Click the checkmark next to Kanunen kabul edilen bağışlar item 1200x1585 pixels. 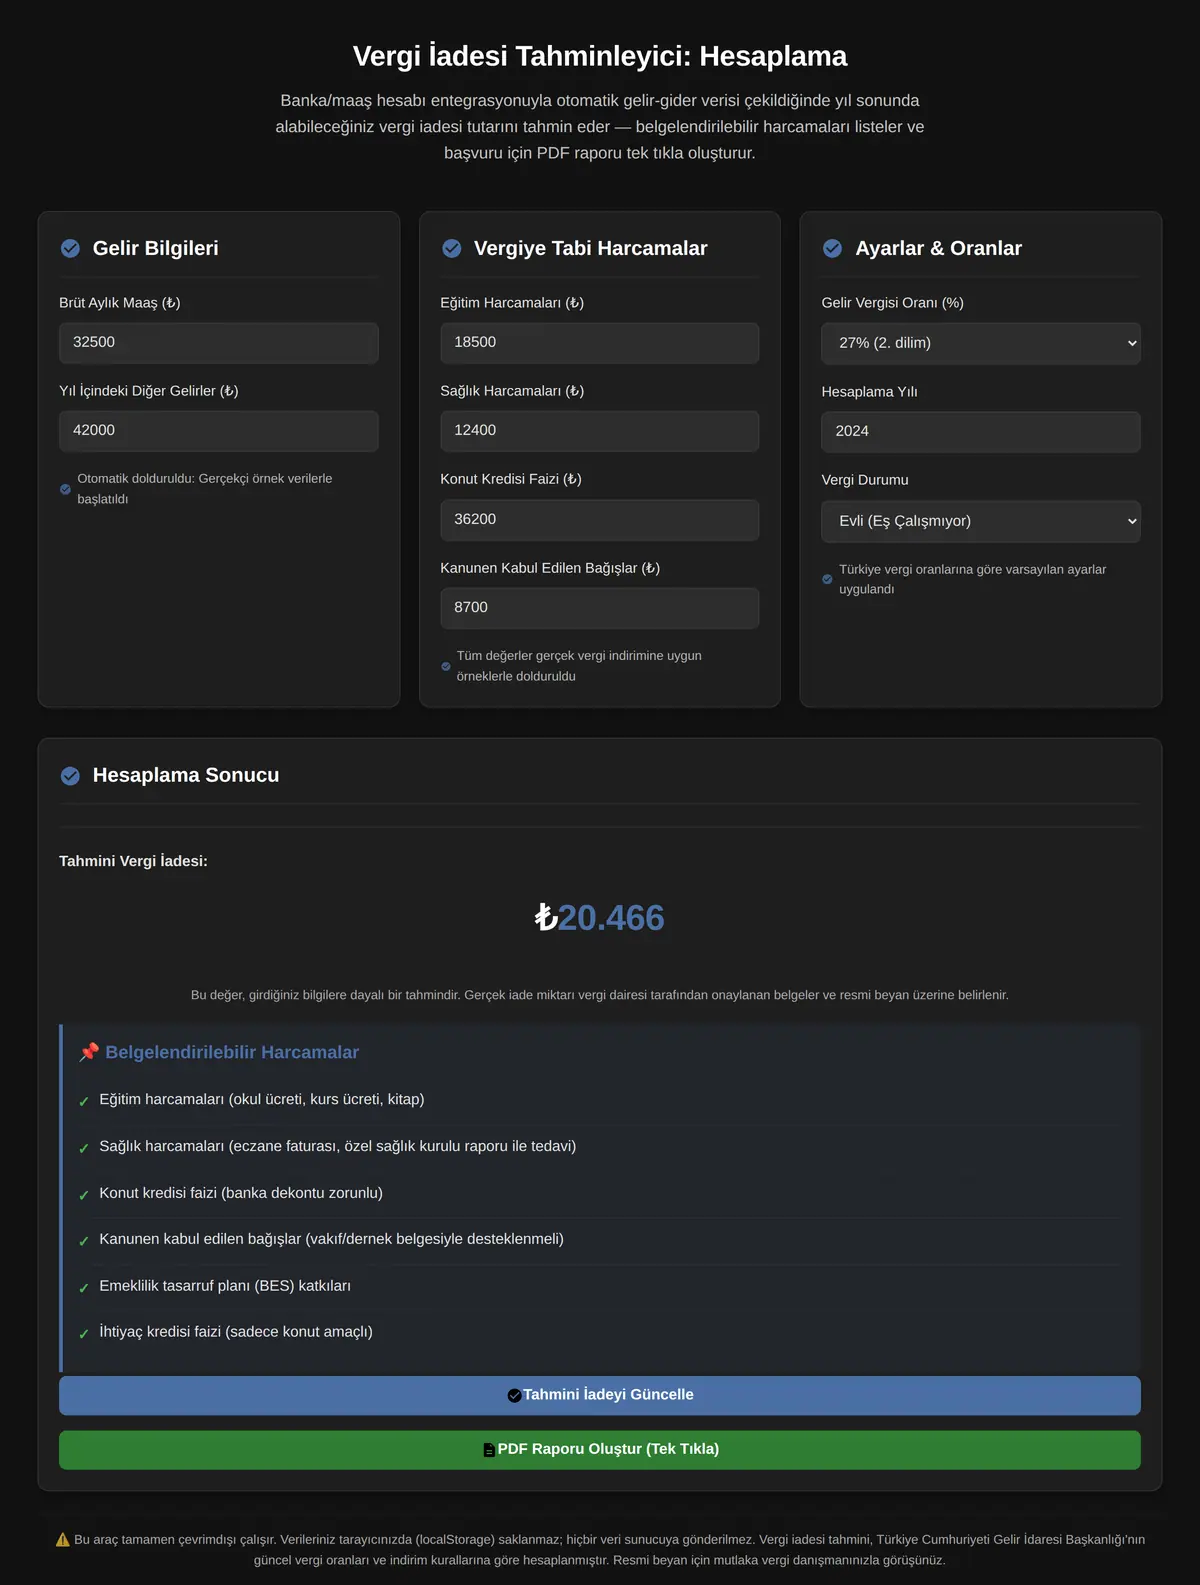pos(84,1241)
